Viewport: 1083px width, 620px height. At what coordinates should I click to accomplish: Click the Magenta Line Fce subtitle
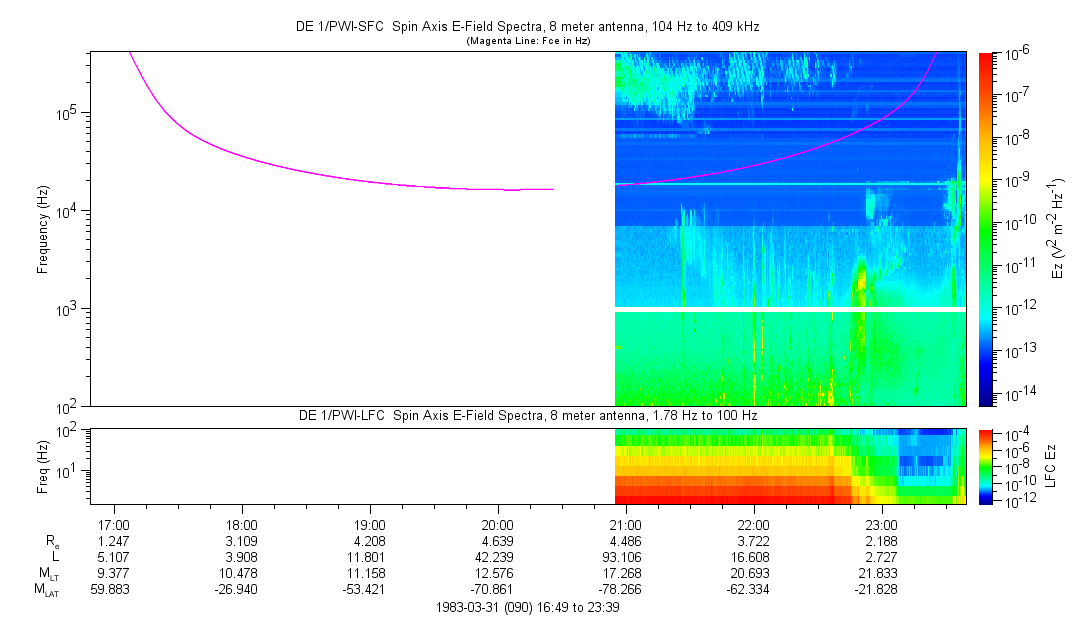coord(528,41)
